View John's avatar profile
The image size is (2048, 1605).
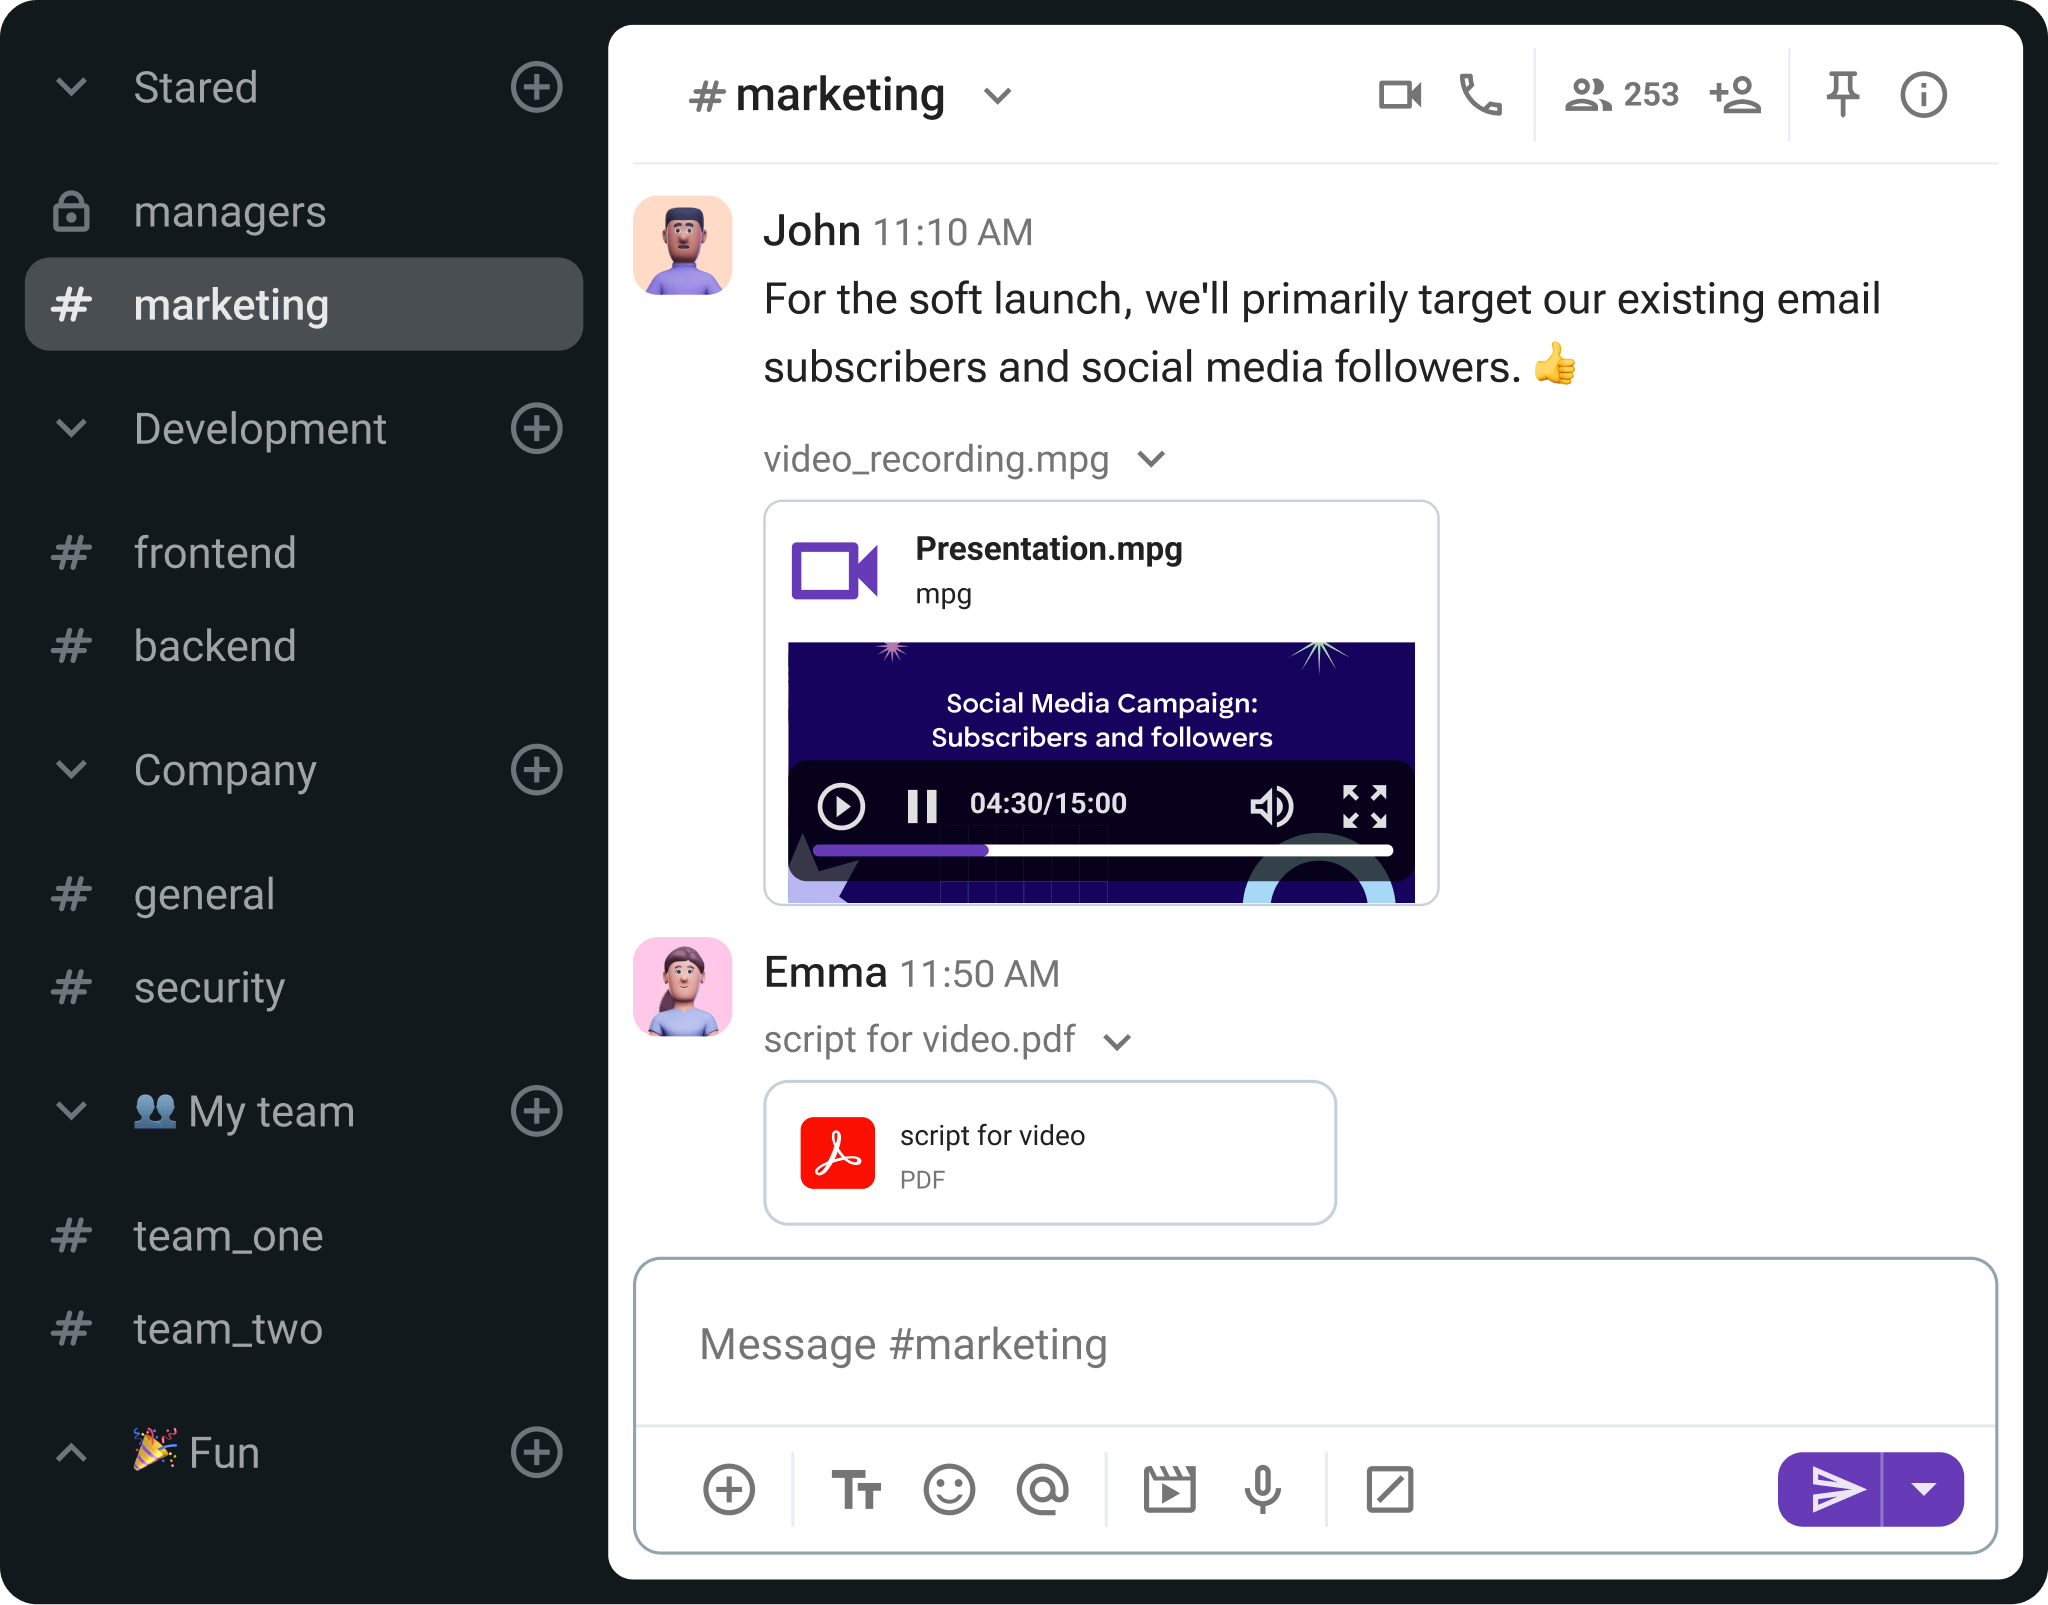[x=683, y=245]
